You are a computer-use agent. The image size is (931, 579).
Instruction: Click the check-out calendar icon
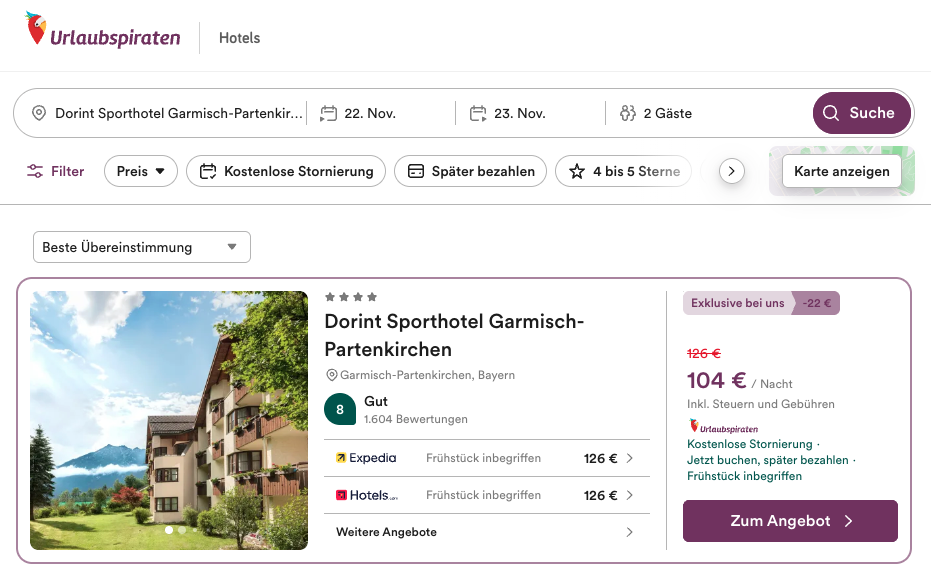[478, 113]
